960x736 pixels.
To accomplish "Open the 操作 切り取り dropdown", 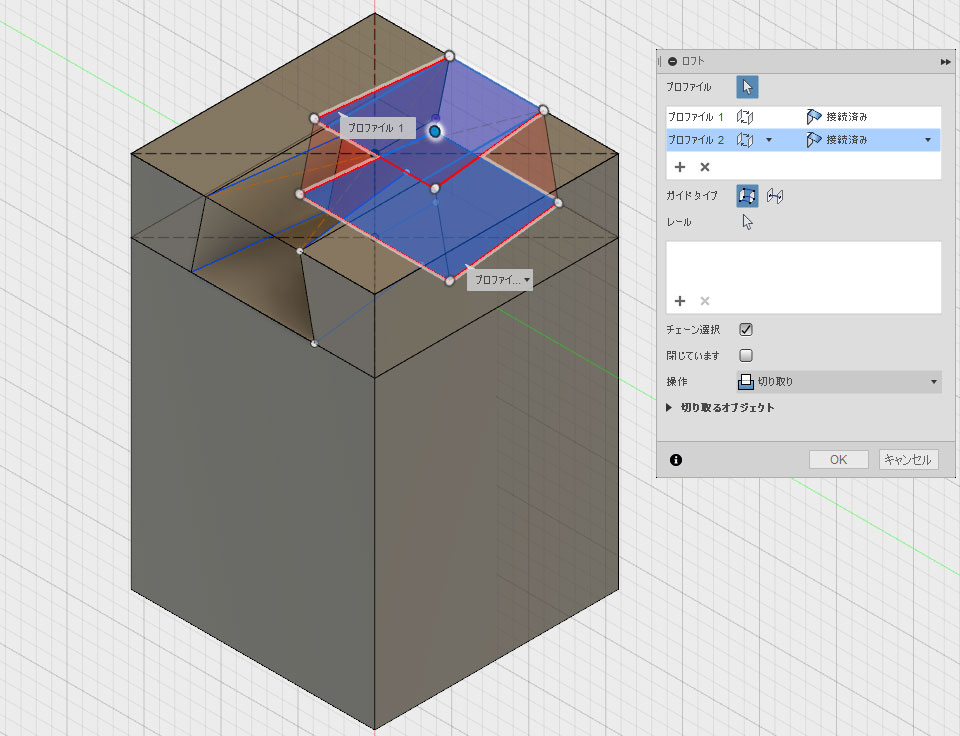I will pos(838,381).
